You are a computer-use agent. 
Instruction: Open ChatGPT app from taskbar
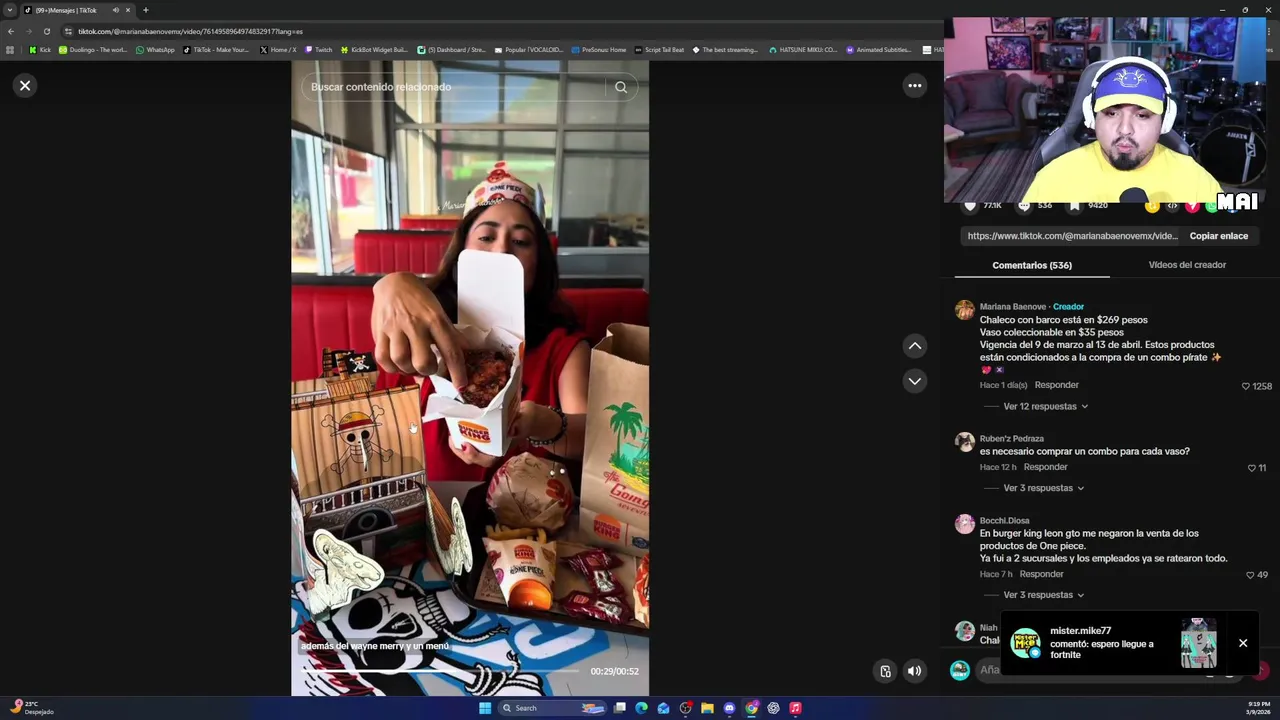pyautogui.click(x=773, y=708)
